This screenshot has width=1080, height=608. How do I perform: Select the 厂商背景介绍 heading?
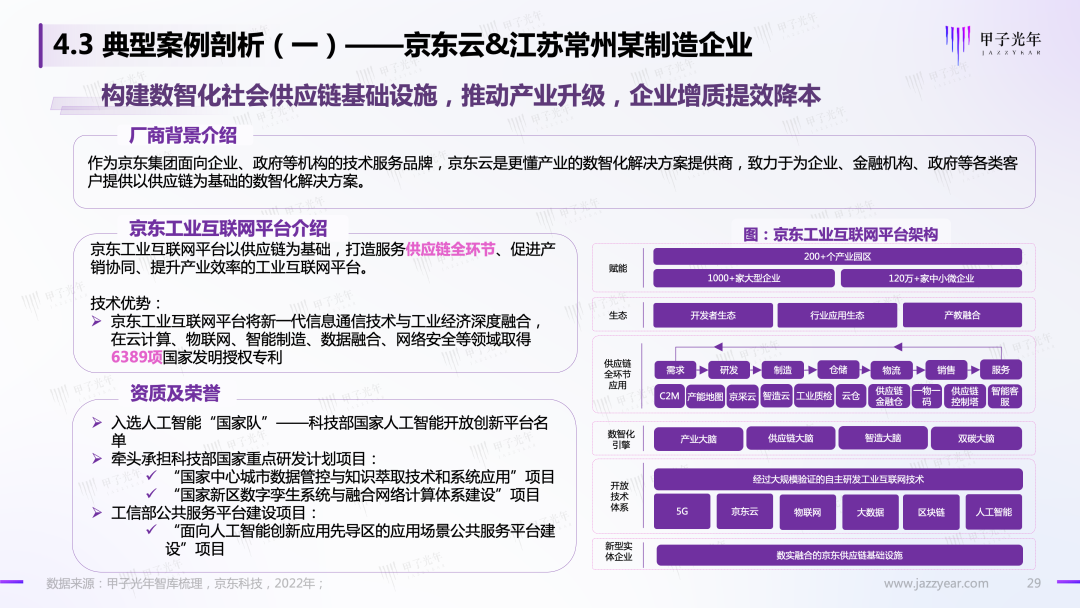coord(183,135)
